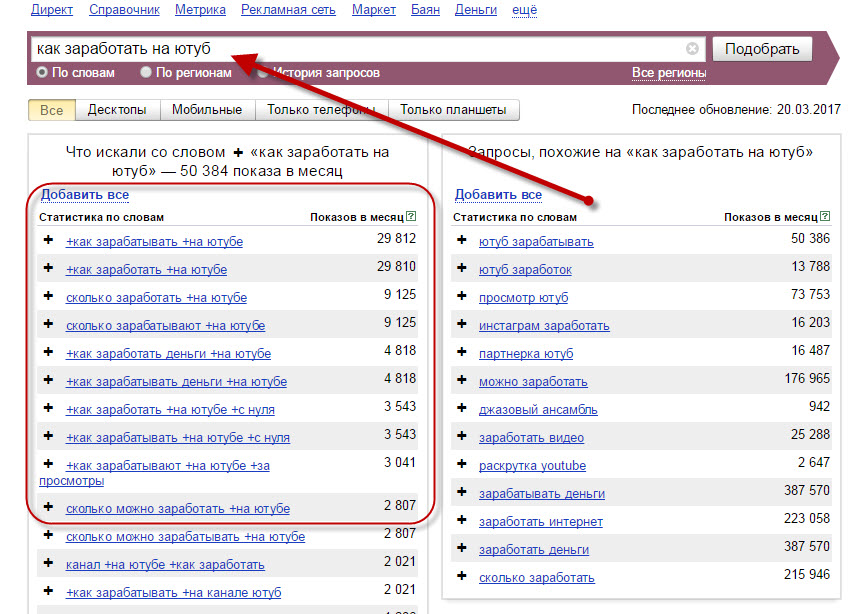The width and height of the screenshot is (856, 614).
Task: Plus icon for '+как зарабатывать +на канале ютуб'
Action: pos(49,591)
